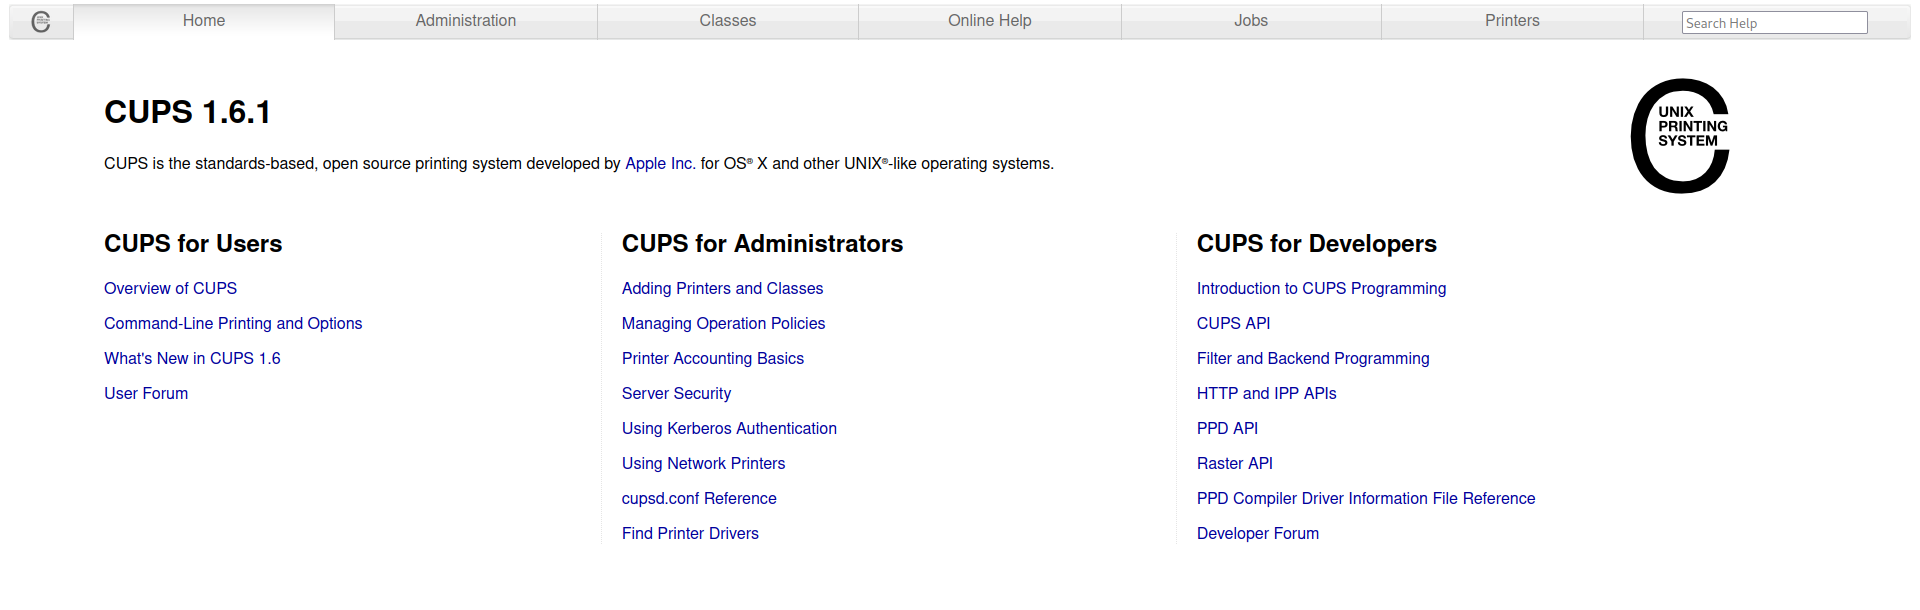This screenshot has width=1920, height=610.
Task: Focus the Search Help input field
Action: click(1775, 23)
